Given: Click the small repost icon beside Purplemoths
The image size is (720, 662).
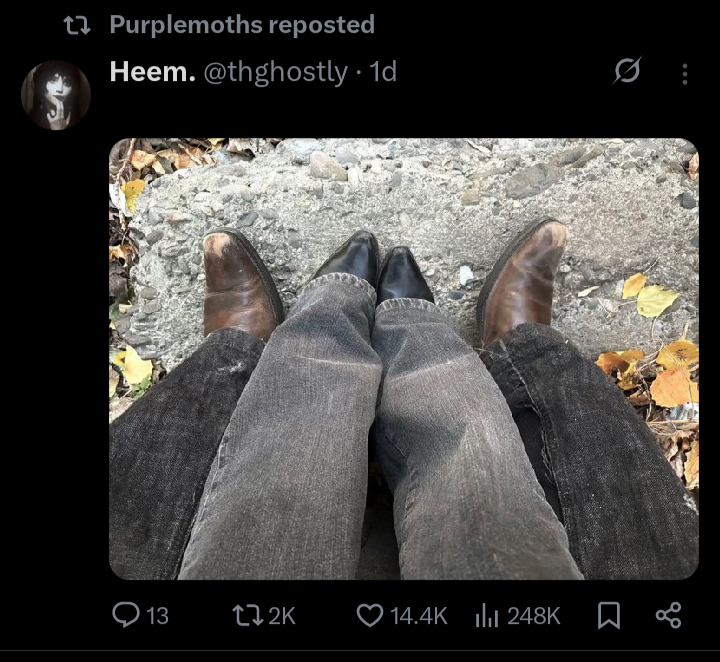Looking at the screenshot, I should (x=77, y=25).
